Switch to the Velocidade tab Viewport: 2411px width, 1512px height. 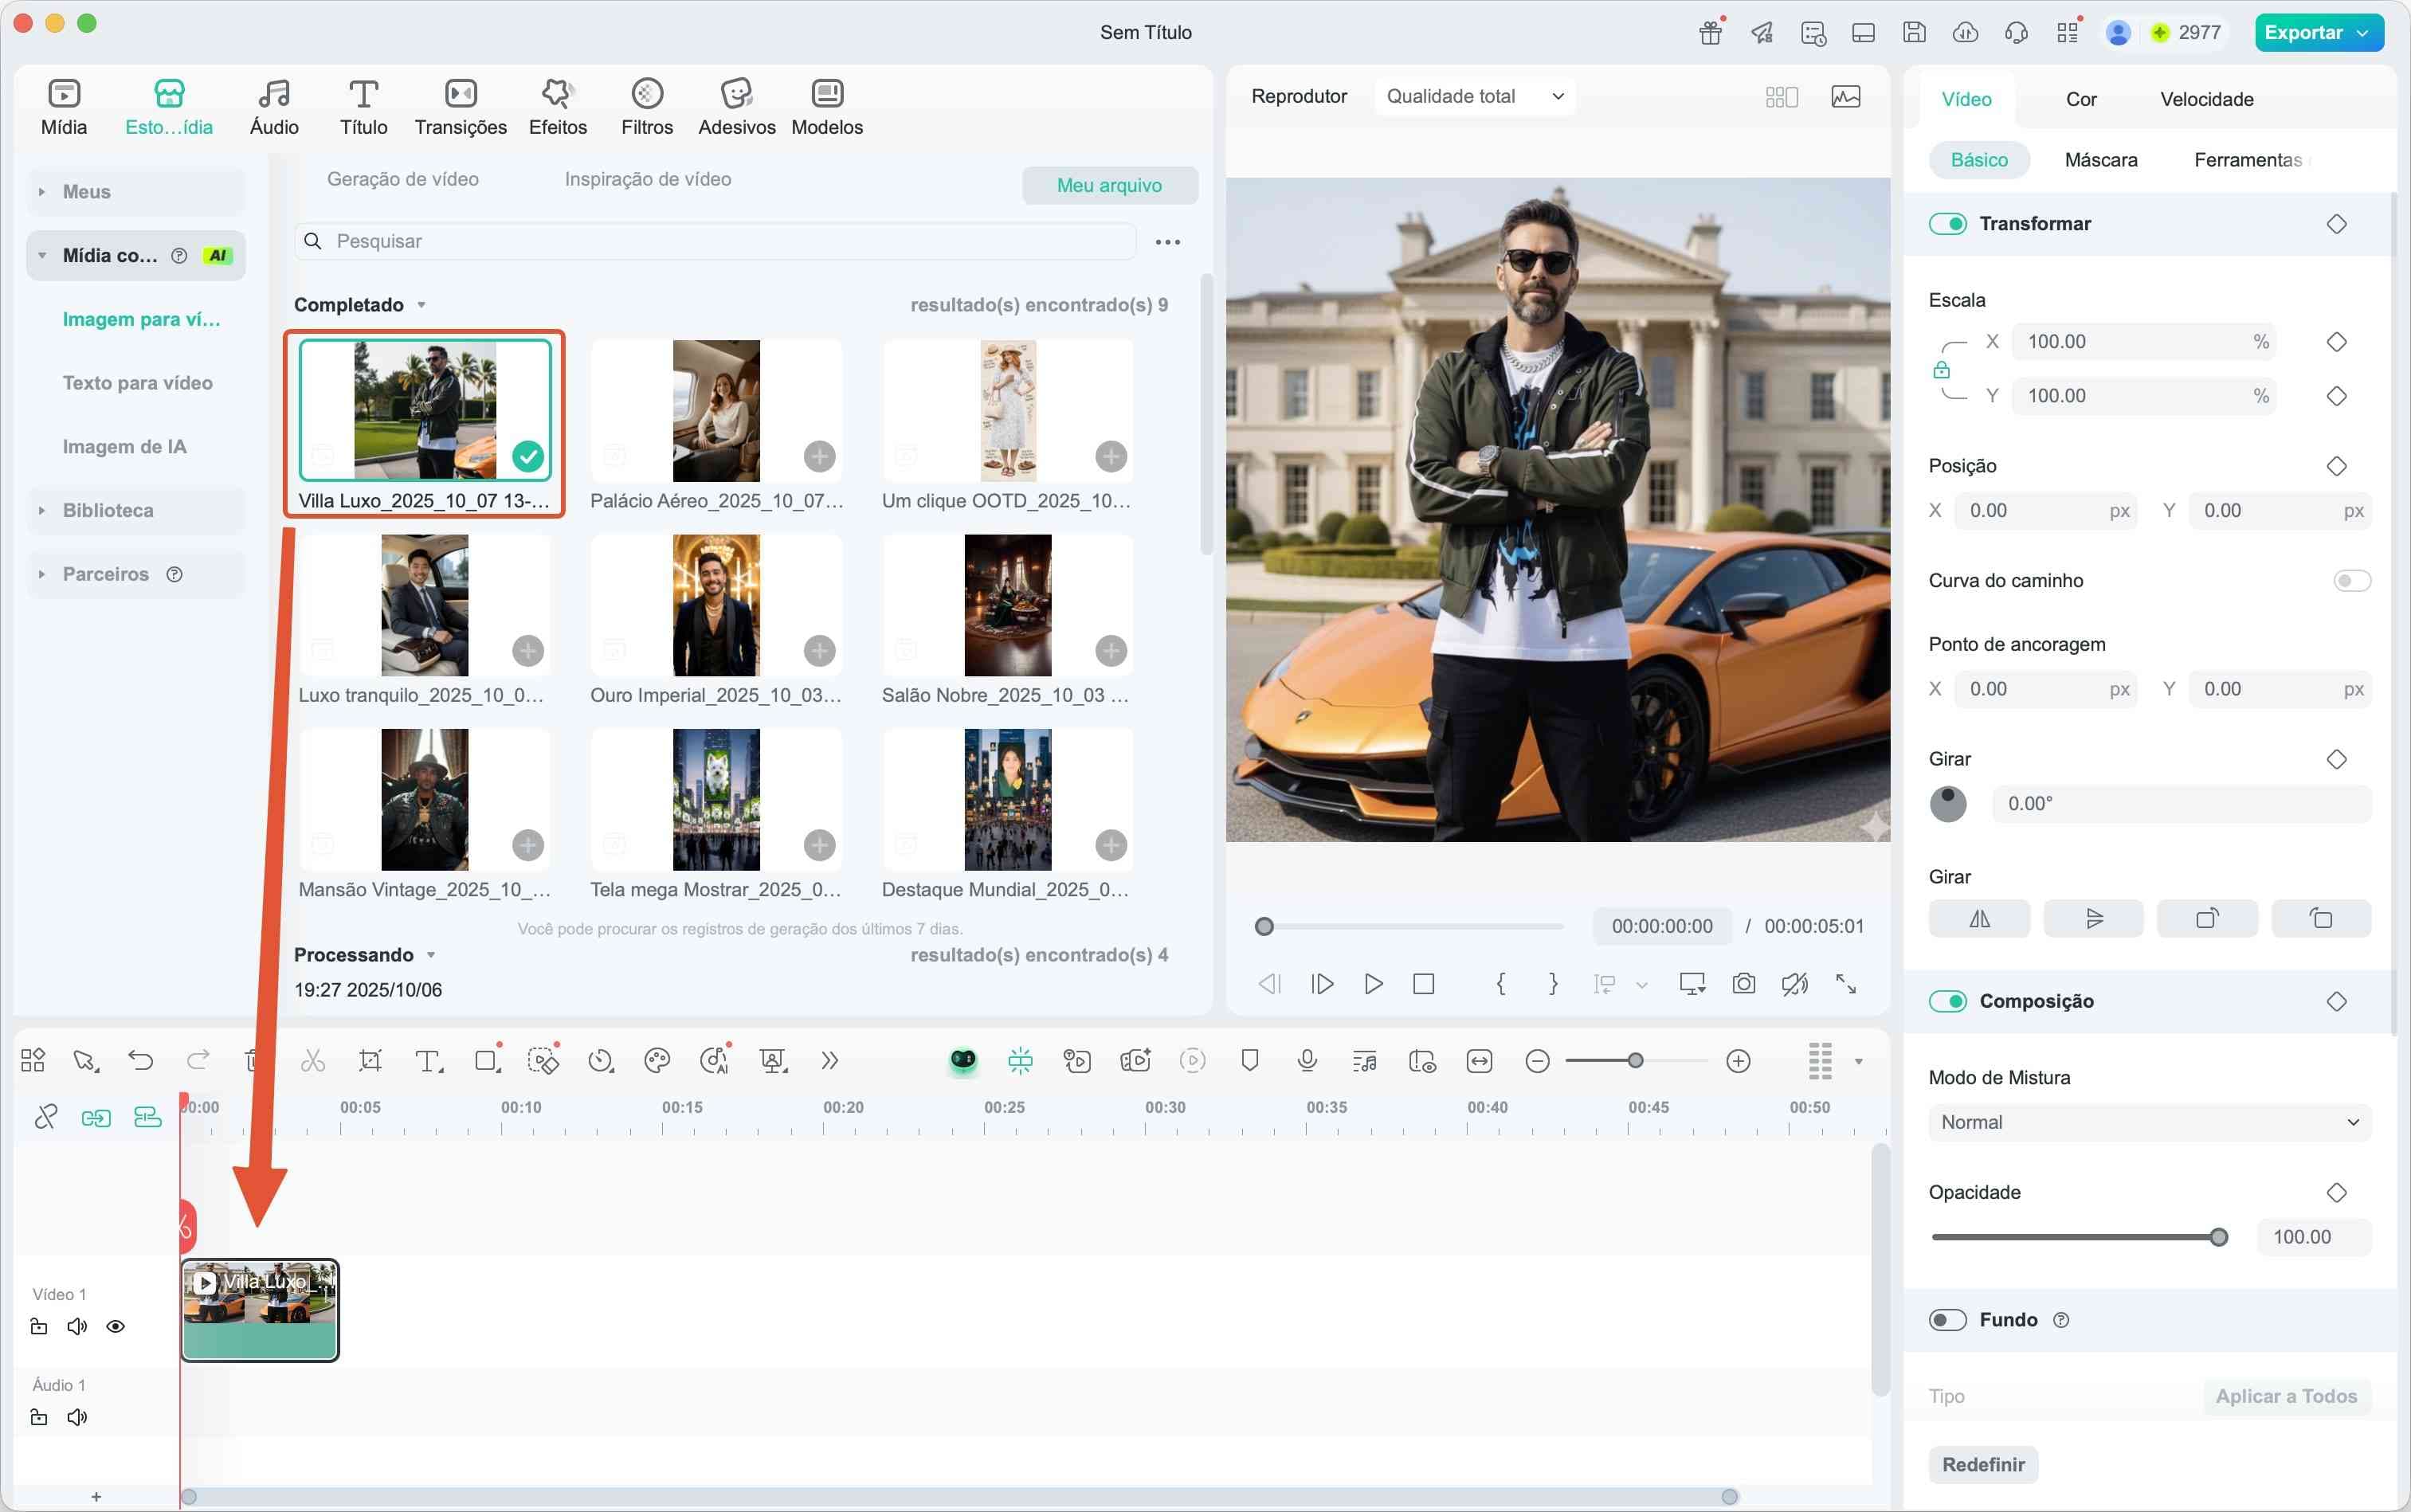(2206, 99)
